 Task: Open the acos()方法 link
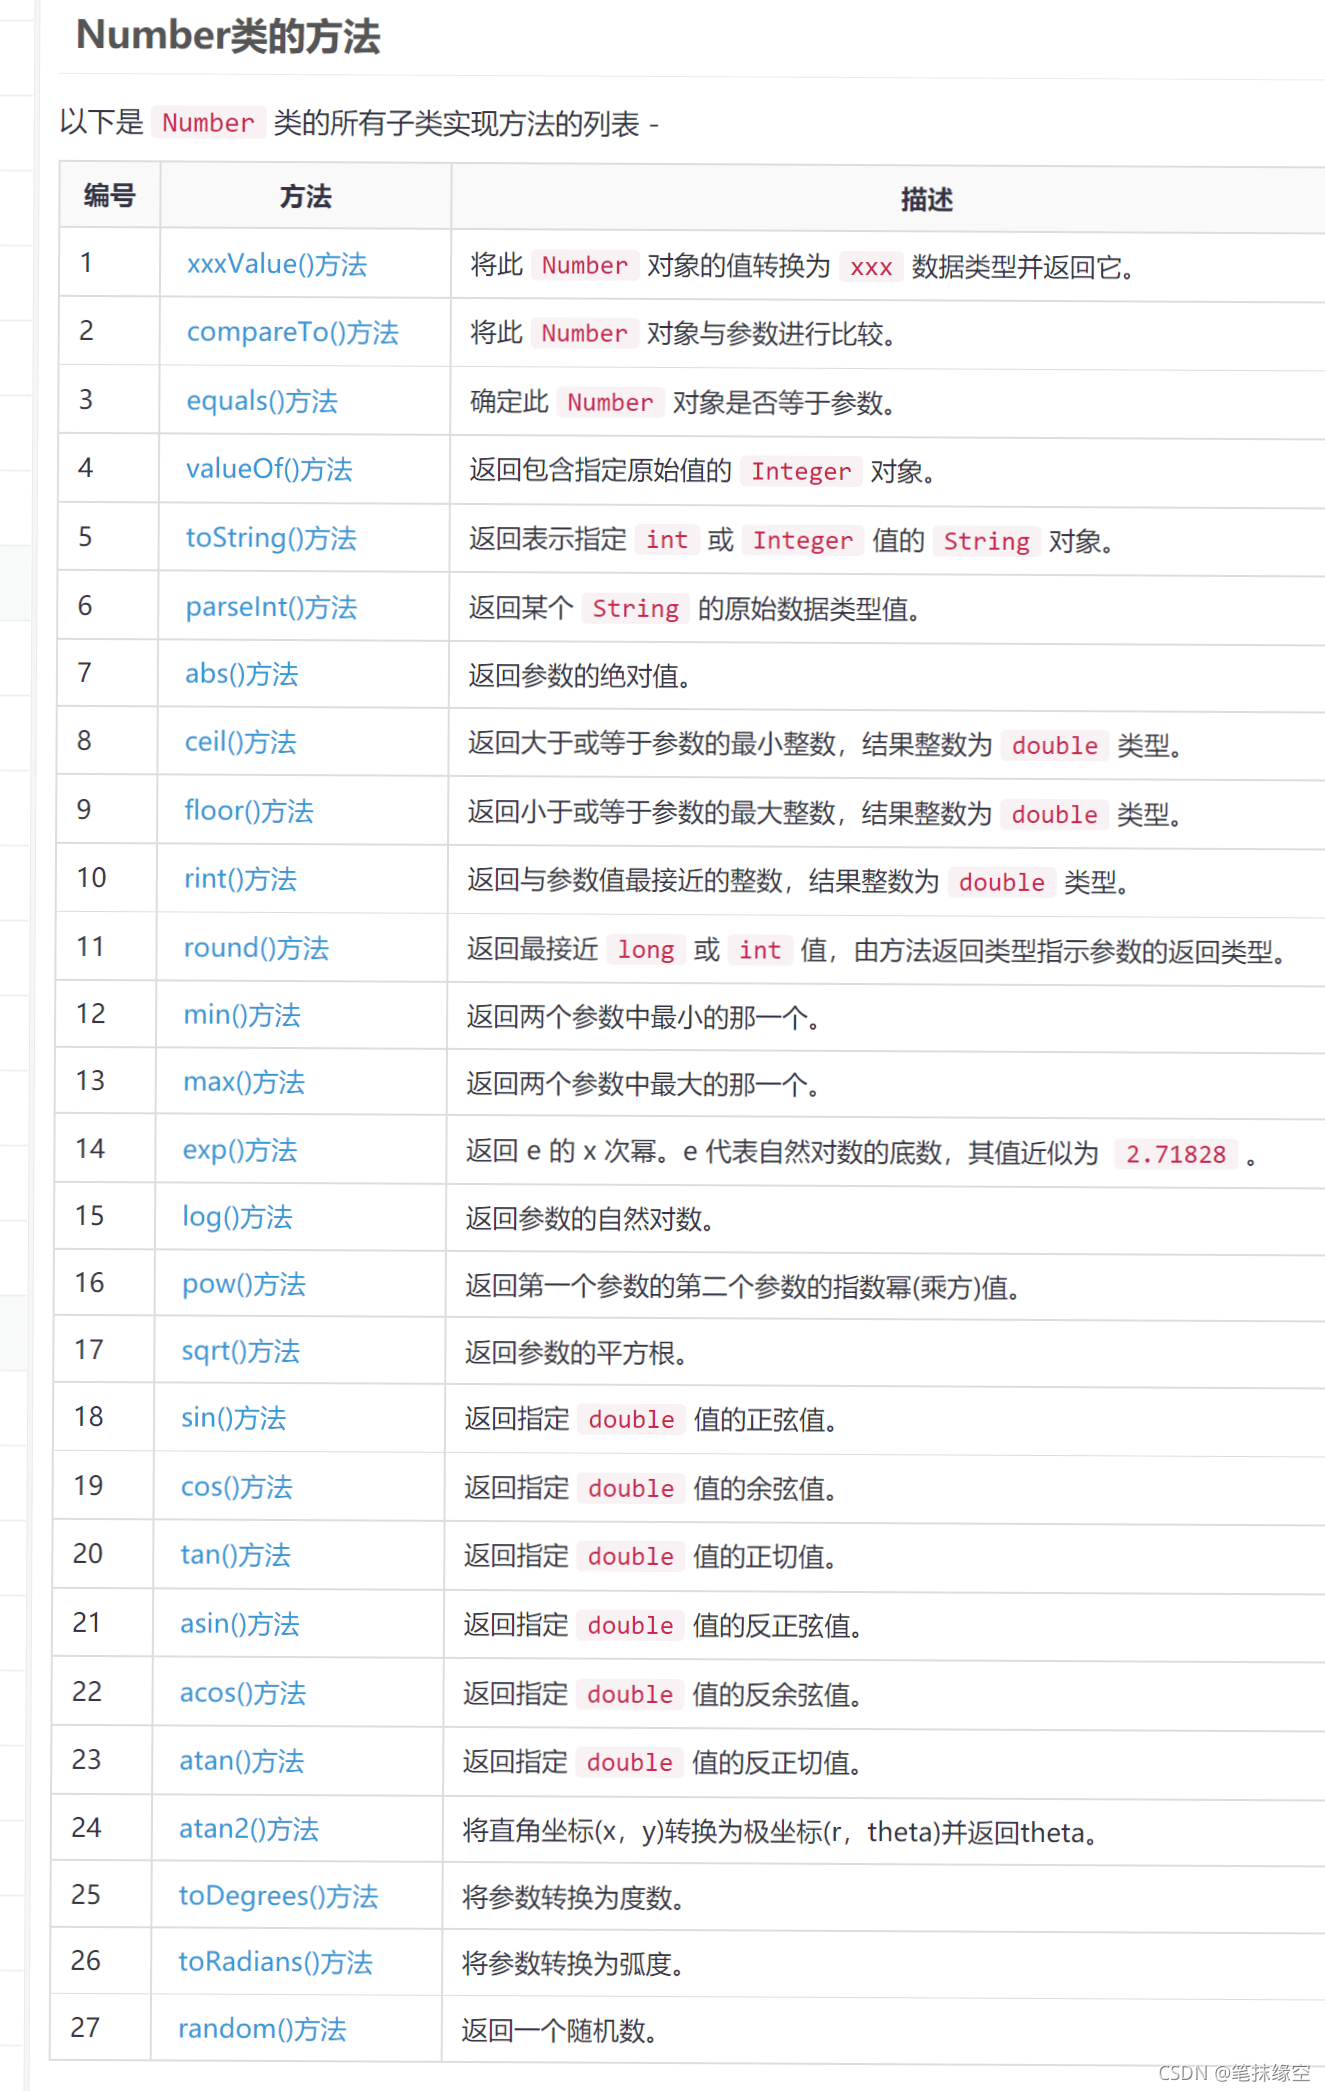coord(242,1693)
